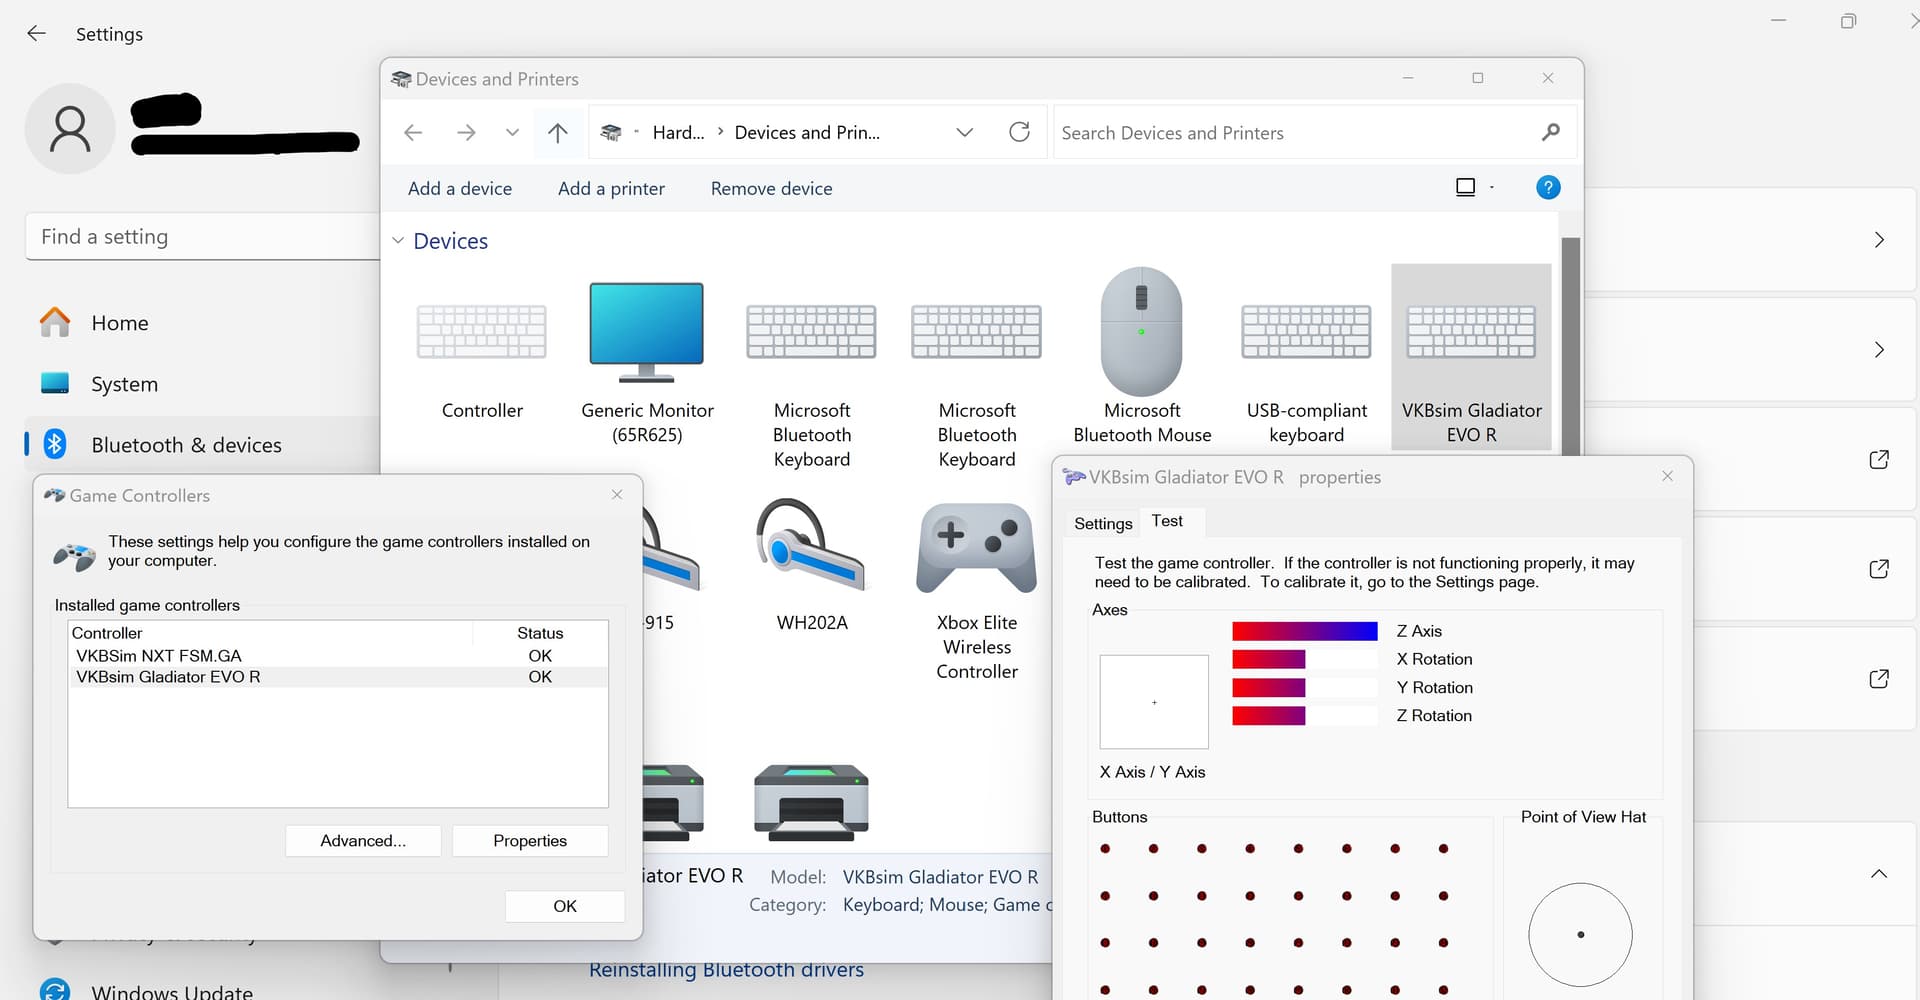Click the Settings back arrow
Viewport: 1920px width, 1000px height.
pyautogui.click(x=36, y=33)
